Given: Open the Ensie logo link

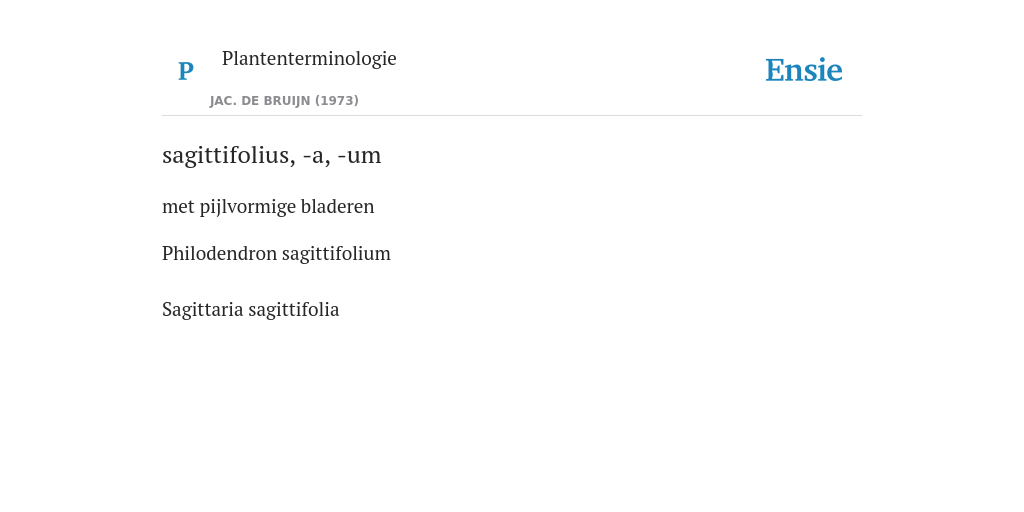Looking at the screenshot, I should pyautogui.click(x=804, y=70).
